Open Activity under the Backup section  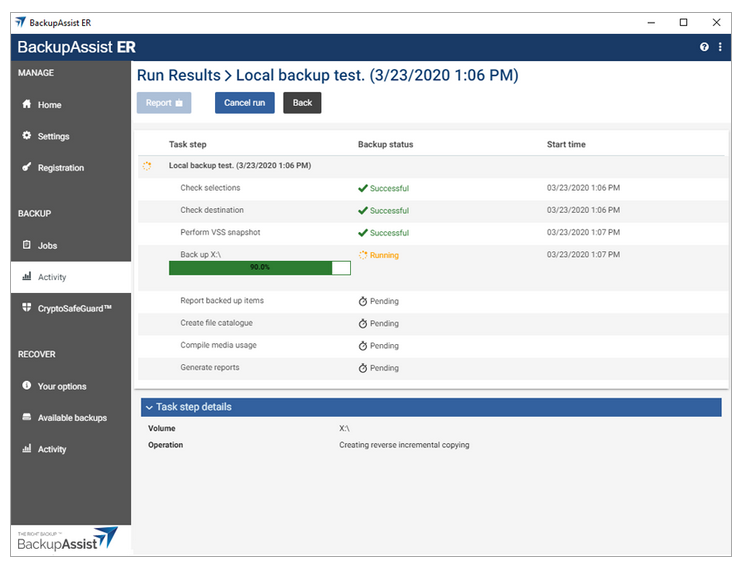click(x=52, y=277)
